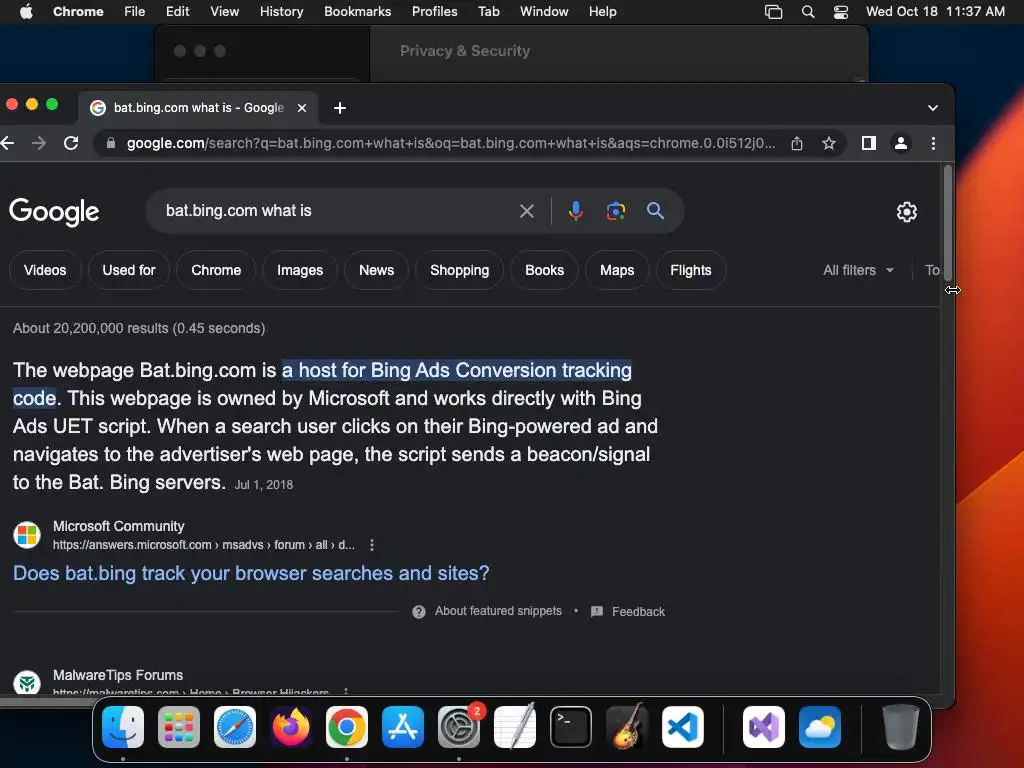Click About featured snippets help icon
Viewport: 1024px width, 768px height.
(419, 611)
